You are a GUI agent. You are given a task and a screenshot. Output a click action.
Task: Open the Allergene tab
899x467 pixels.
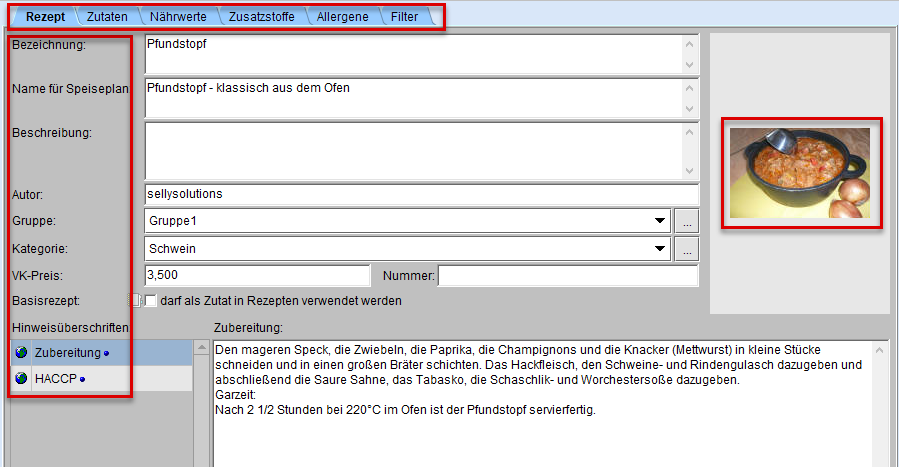pyautogui.click(x=342, y=17)
